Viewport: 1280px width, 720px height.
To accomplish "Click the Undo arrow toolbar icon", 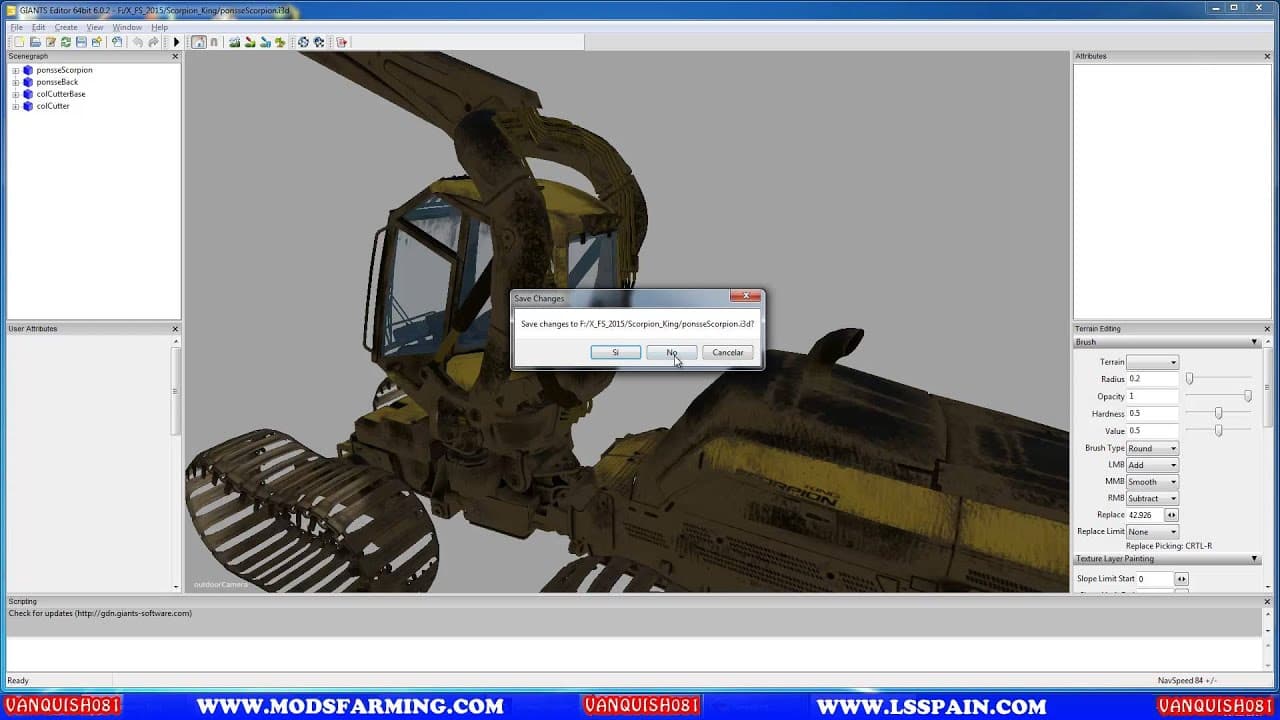I will (137, 42).
